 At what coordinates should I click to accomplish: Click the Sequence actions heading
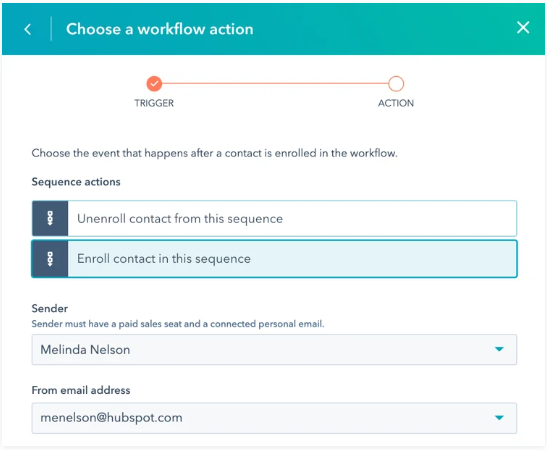tap(76, 182)
